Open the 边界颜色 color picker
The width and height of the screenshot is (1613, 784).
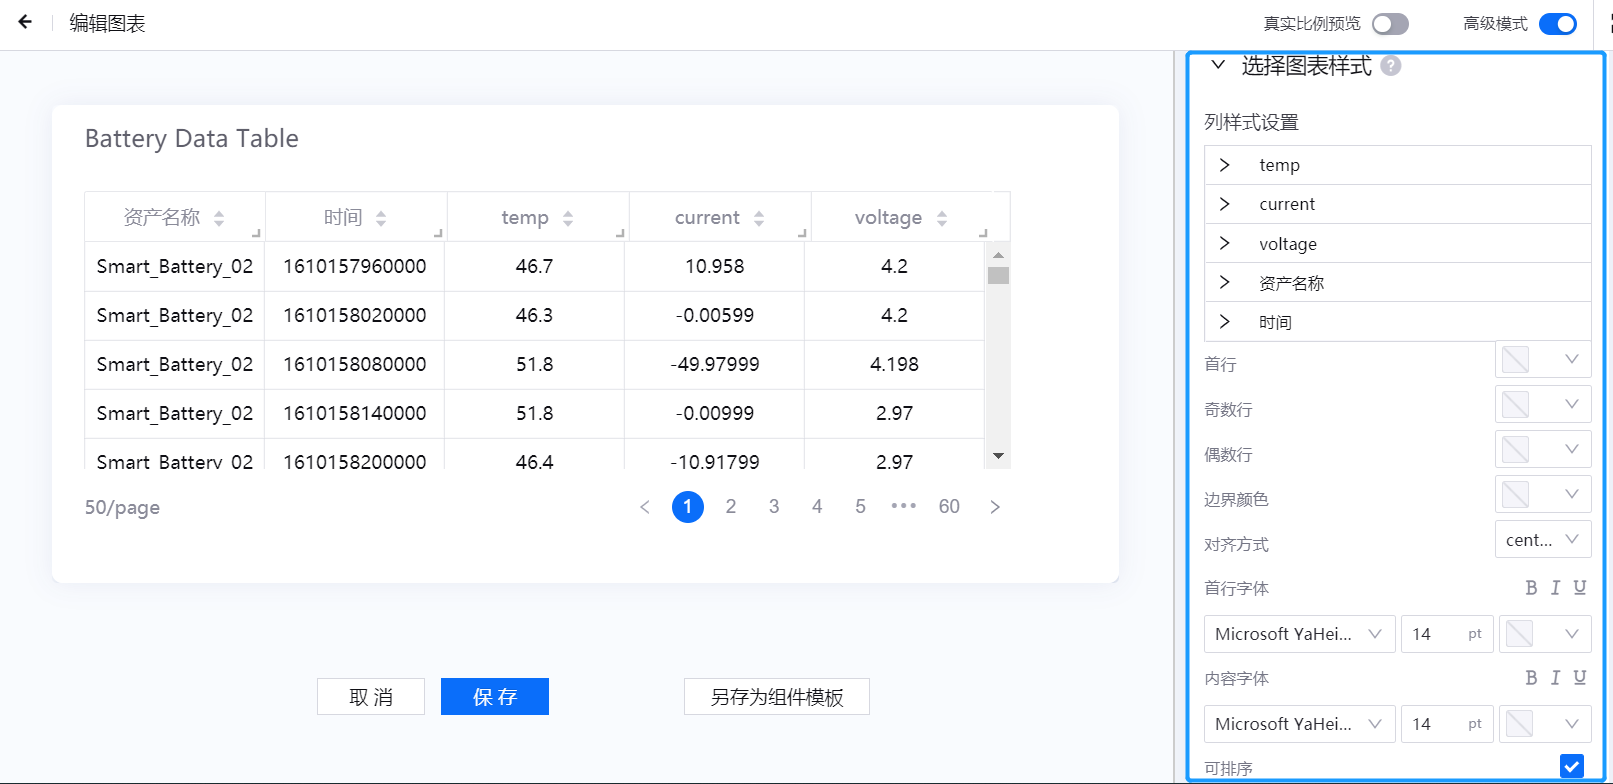pos(1543,494)
